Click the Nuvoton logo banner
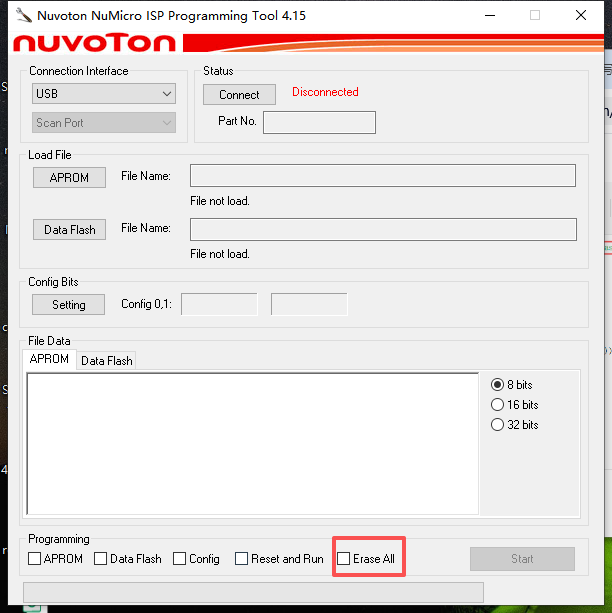The image size is (612, 613). (306, 43)
